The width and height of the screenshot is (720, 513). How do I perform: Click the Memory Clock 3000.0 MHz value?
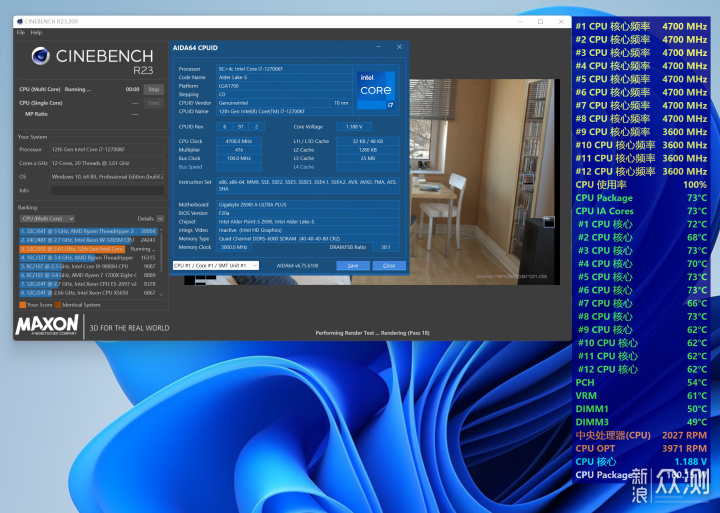click(x=234, y=247)
